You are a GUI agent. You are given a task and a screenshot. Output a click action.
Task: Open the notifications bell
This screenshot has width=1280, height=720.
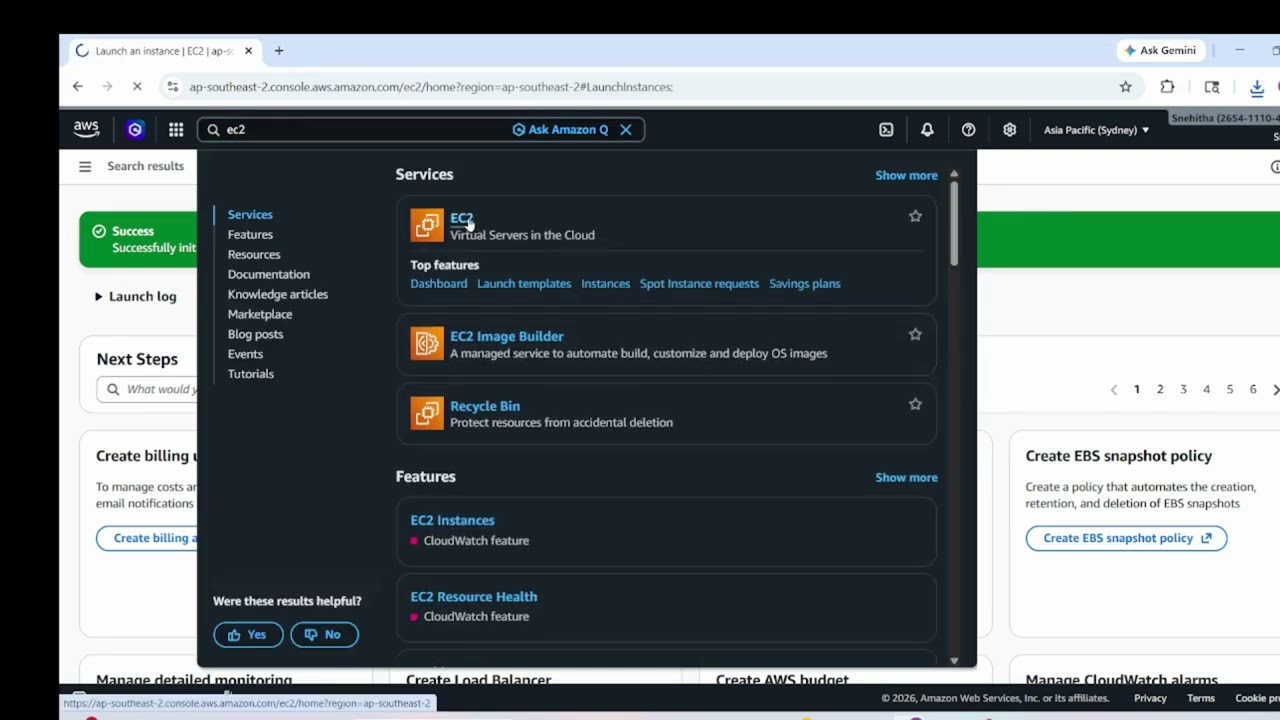[927, 129]
